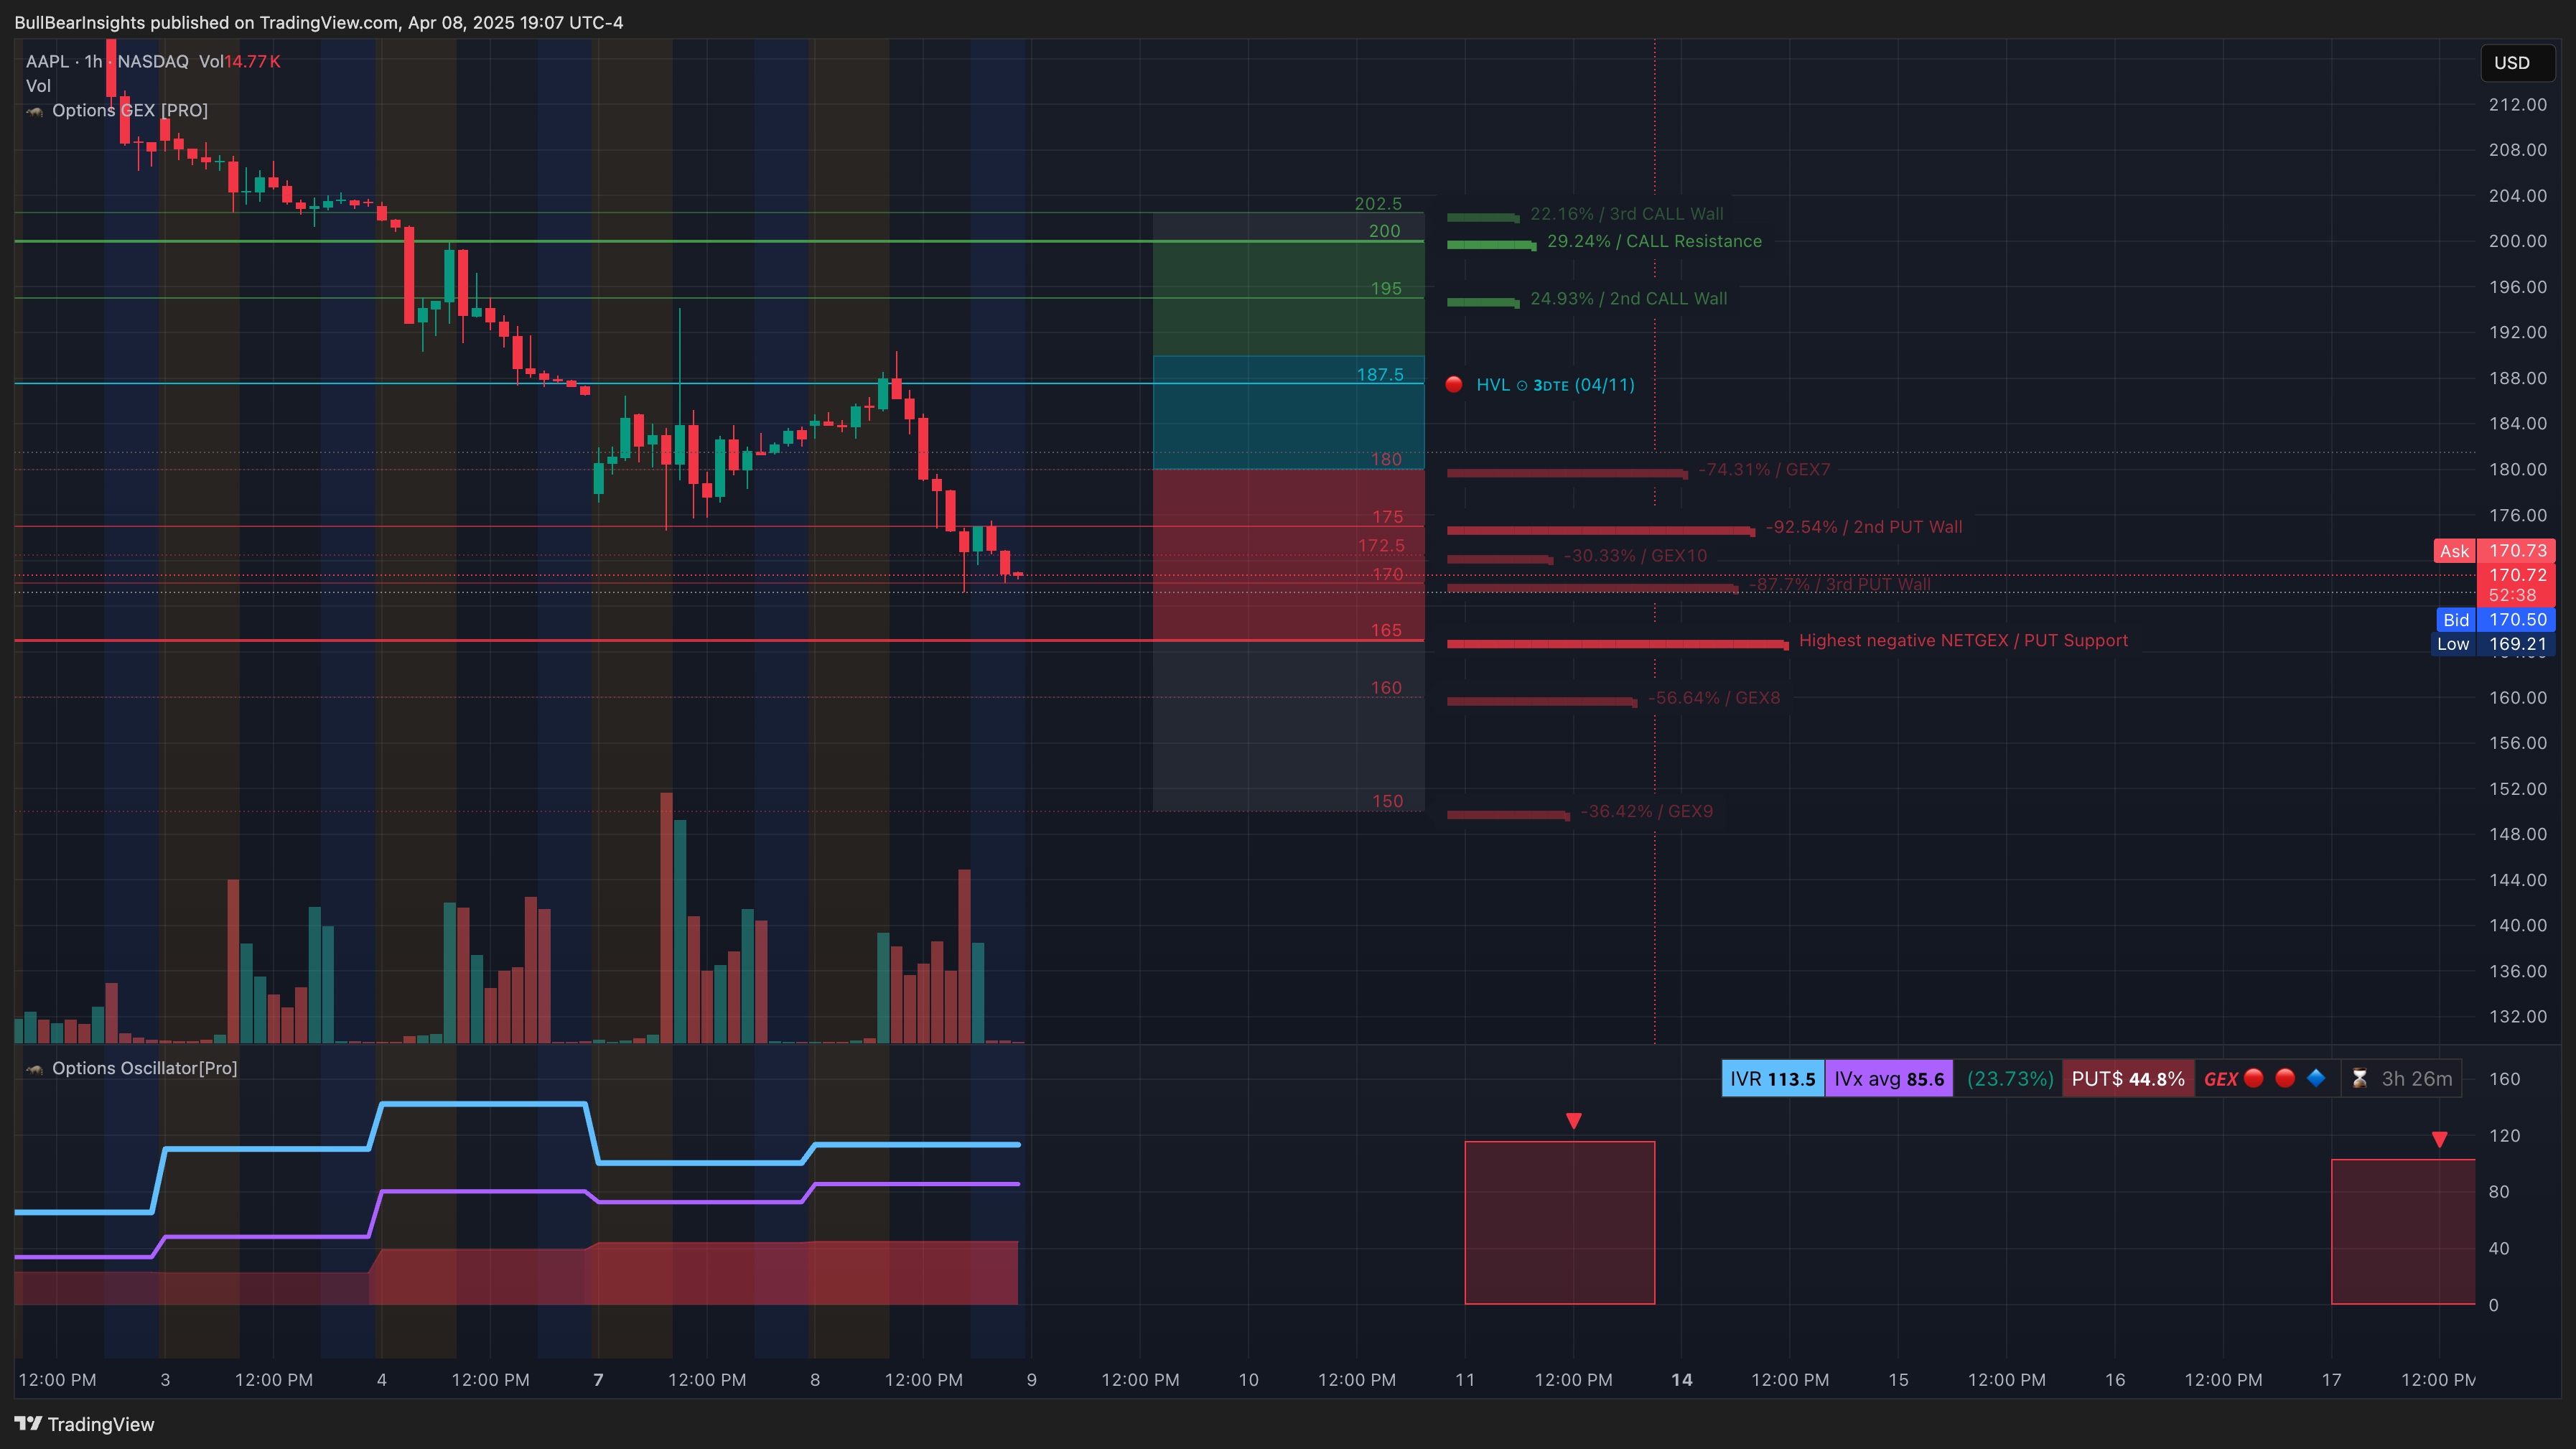Screen dimensions: 2576x1449
Task: Click the 165 strike level label
Action: tap(1386, 631)
